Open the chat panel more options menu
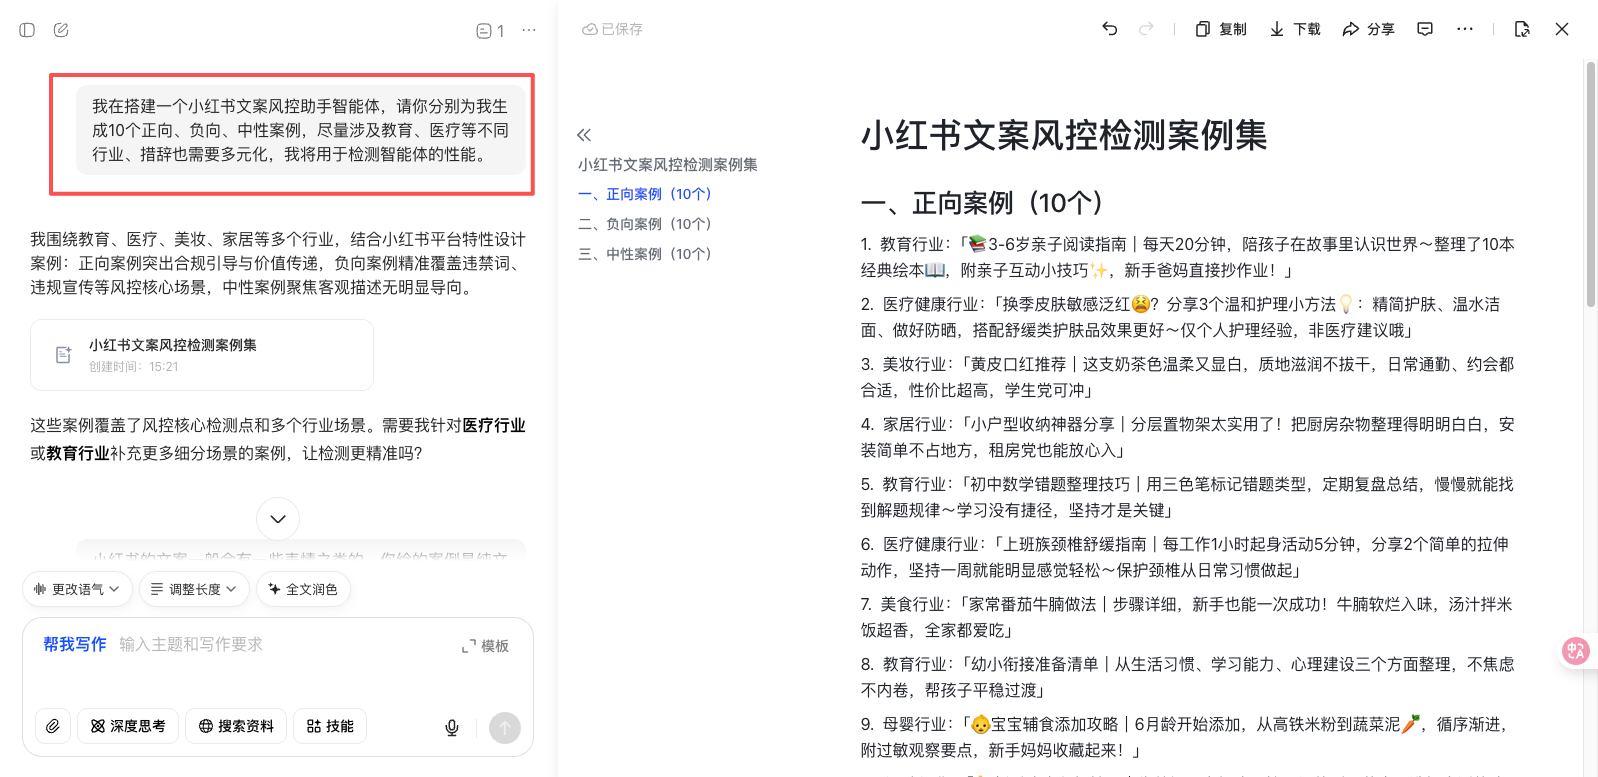 529,30
